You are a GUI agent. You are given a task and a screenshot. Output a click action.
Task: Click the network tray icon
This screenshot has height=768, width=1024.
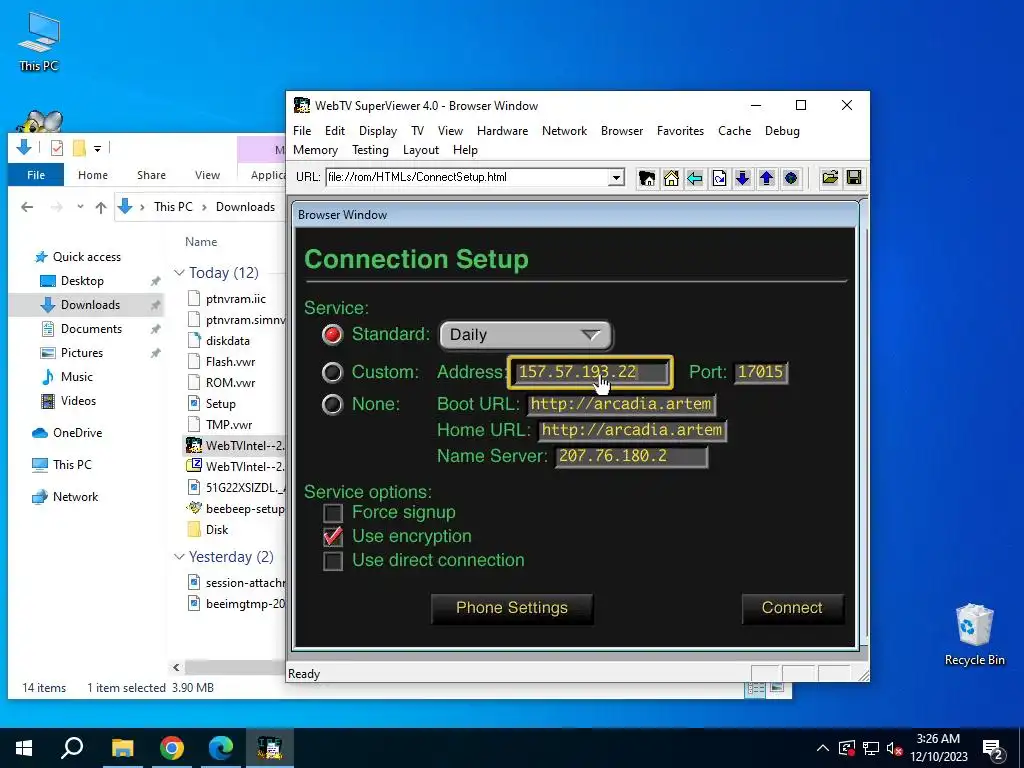871,748
